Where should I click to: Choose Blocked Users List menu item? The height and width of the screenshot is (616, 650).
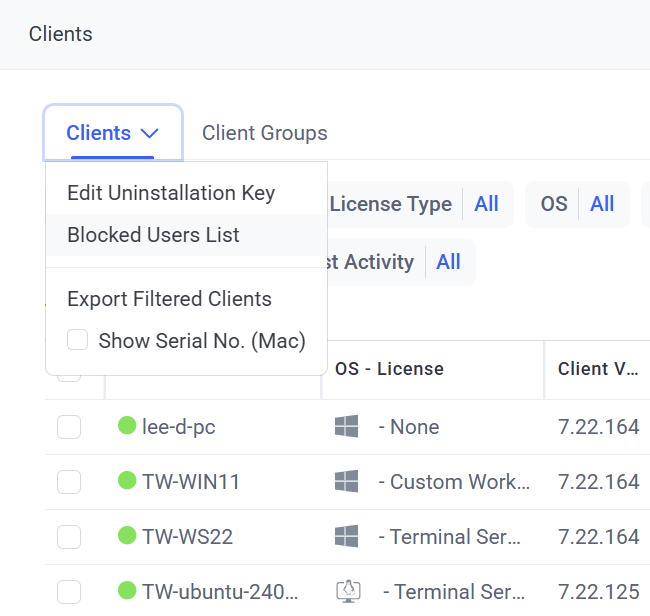click(x=153, y=235)
